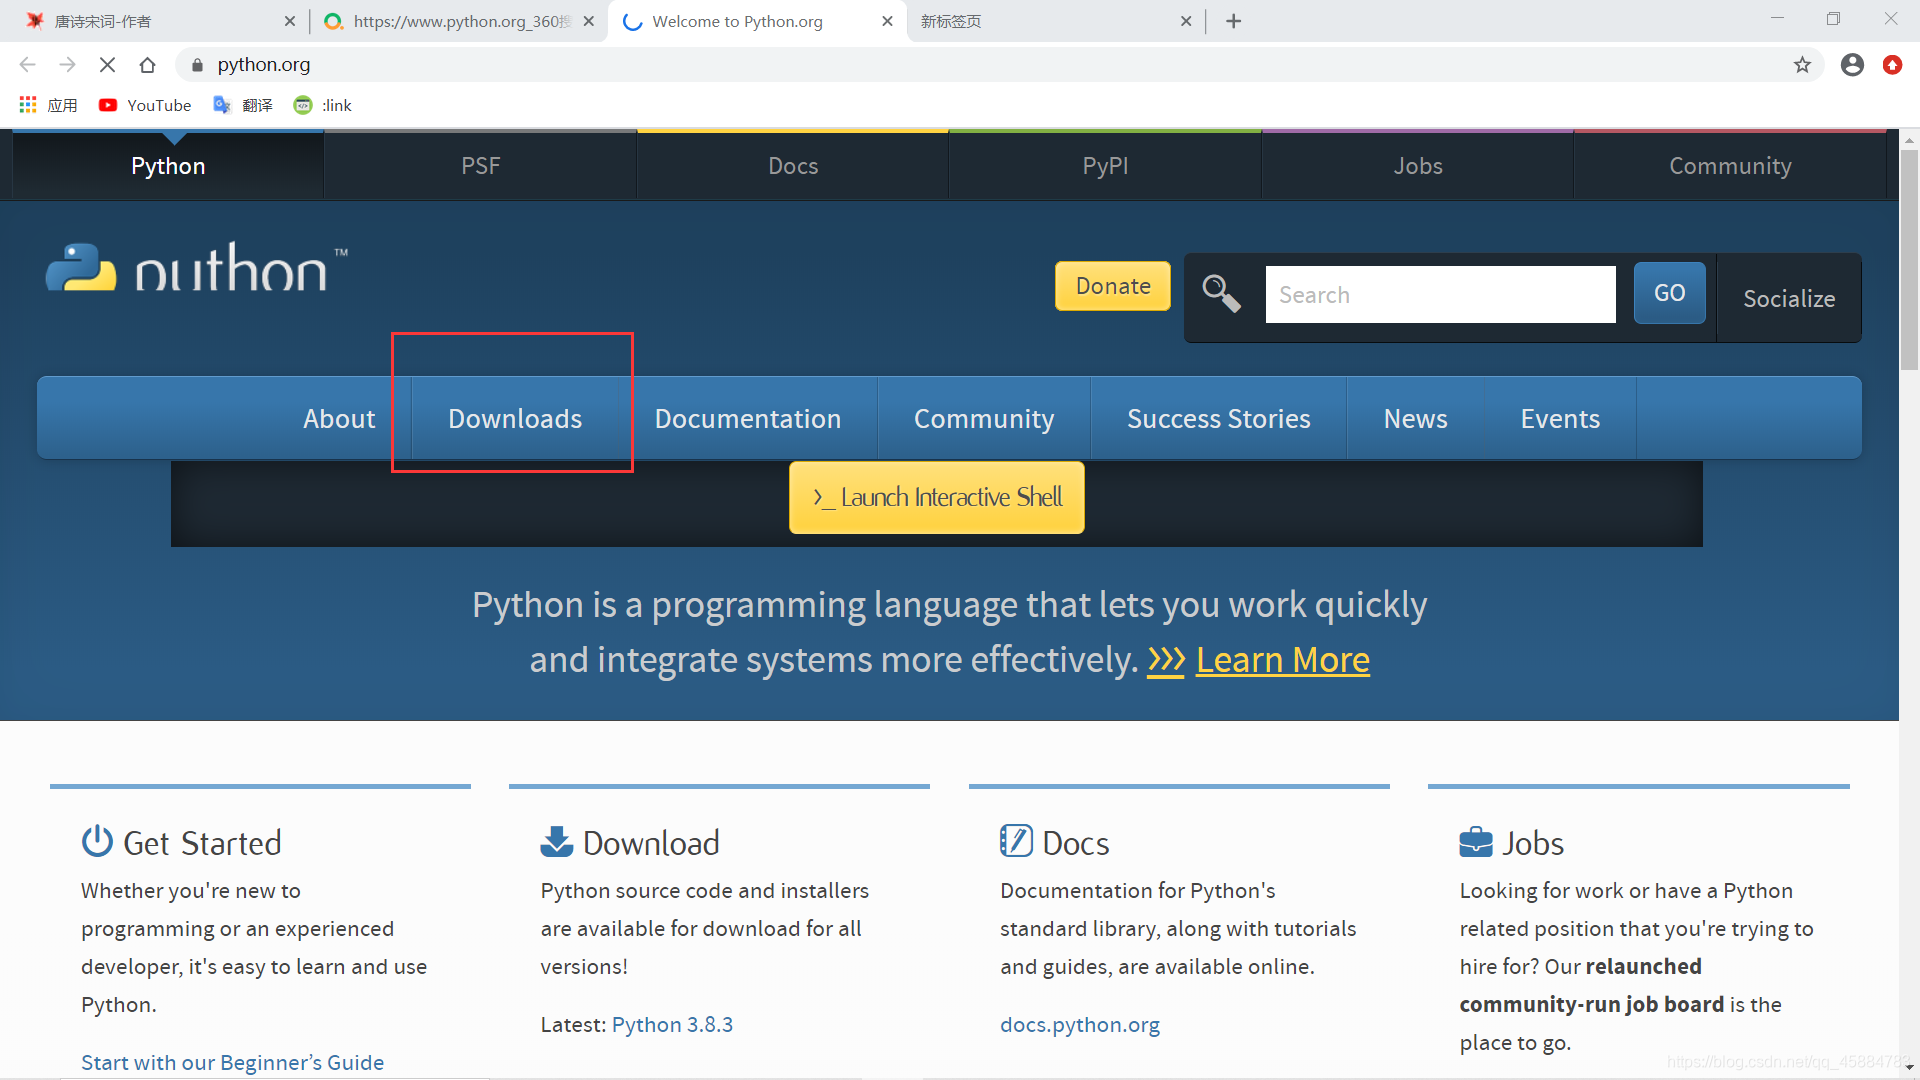Viewport: 1920px width, 1080px height.
Task: Expand the Documentation nav section
Action: (x=746, y=418)
